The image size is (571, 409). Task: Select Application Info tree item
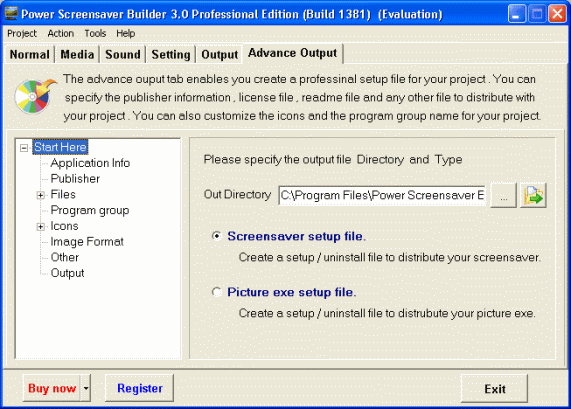(x=90, y=163)
